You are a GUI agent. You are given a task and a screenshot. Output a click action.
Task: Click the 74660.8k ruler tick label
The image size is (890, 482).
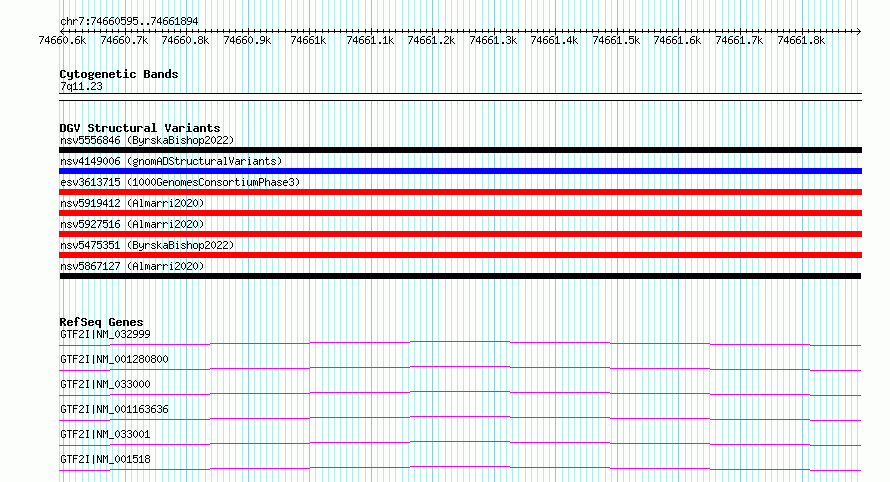[186, 40]
